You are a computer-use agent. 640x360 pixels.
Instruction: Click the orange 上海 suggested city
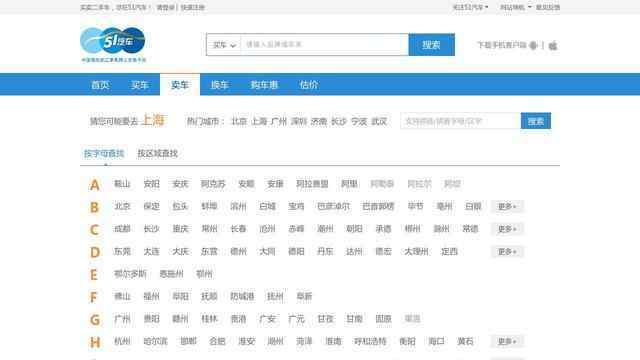coord(153,120)
